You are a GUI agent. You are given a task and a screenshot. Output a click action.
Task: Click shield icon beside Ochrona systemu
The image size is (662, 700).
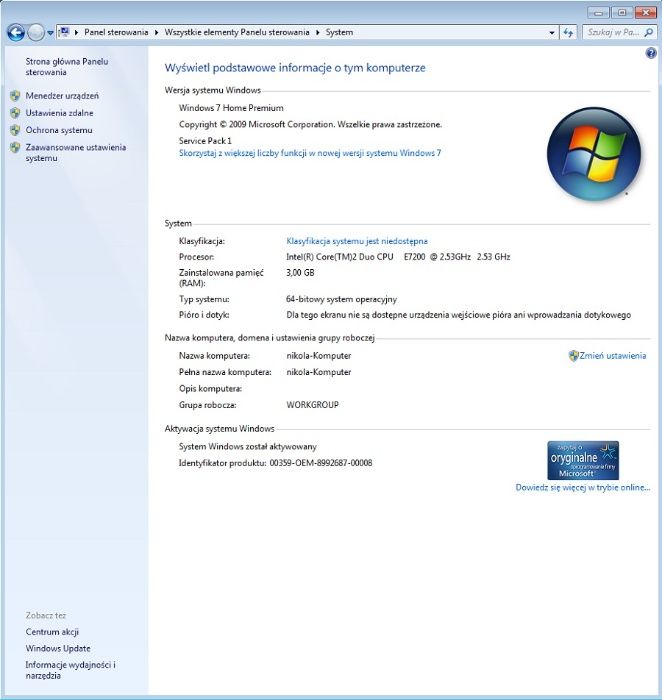[x=15, y=130]
